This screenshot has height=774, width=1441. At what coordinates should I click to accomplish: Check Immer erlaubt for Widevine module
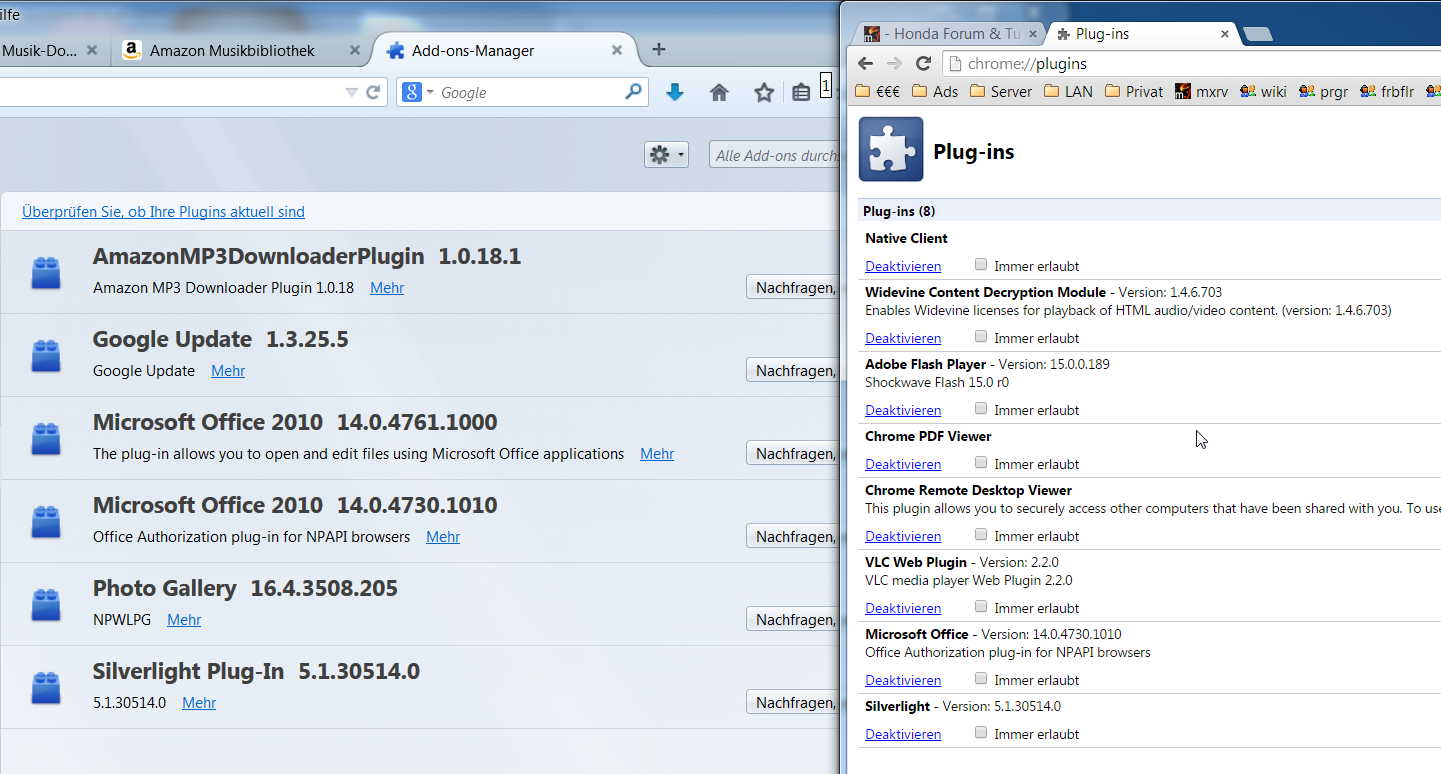coord(981,337)
